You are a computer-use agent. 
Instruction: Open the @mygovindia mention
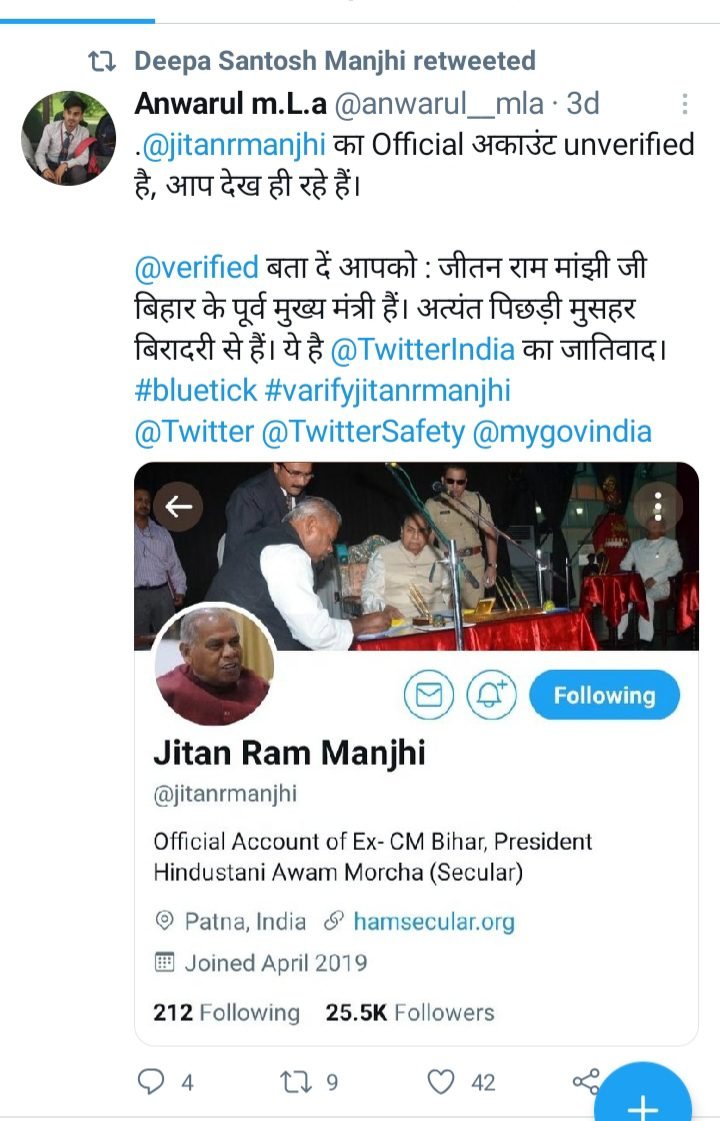click(x=562, y=433)
